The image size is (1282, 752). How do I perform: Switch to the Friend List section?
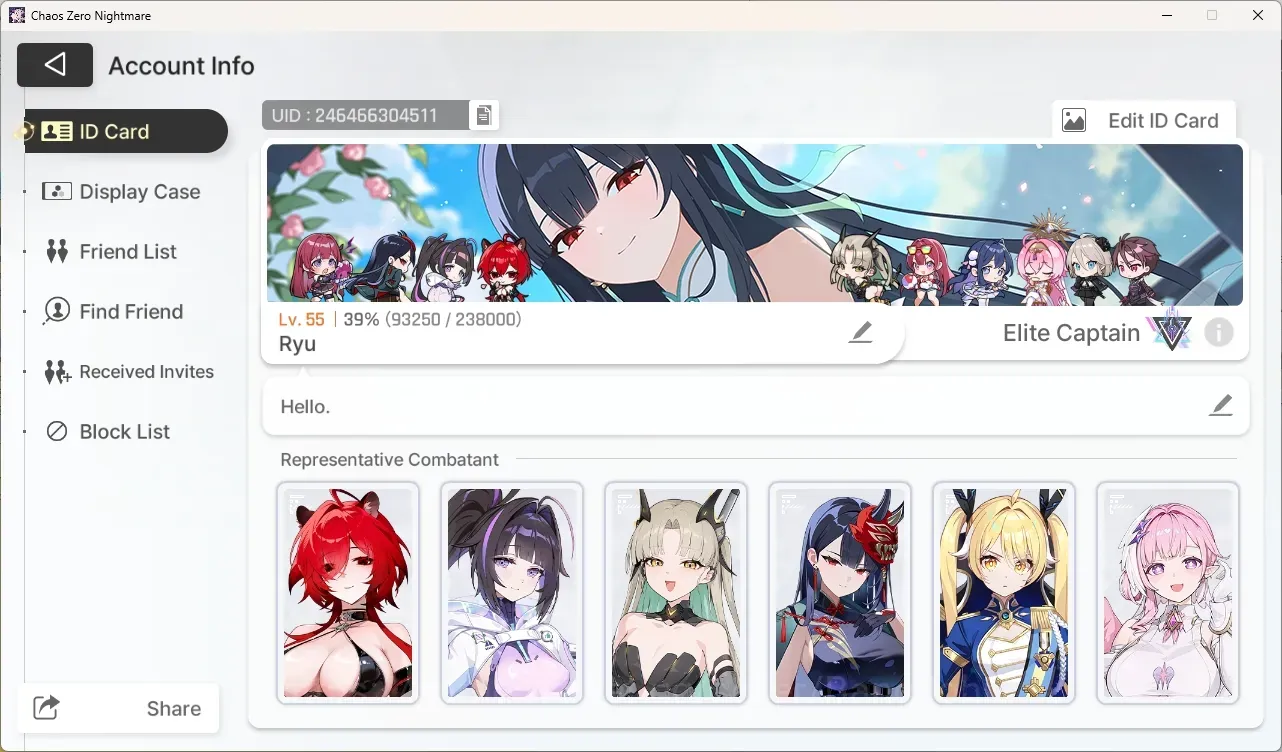pos(111,251)
